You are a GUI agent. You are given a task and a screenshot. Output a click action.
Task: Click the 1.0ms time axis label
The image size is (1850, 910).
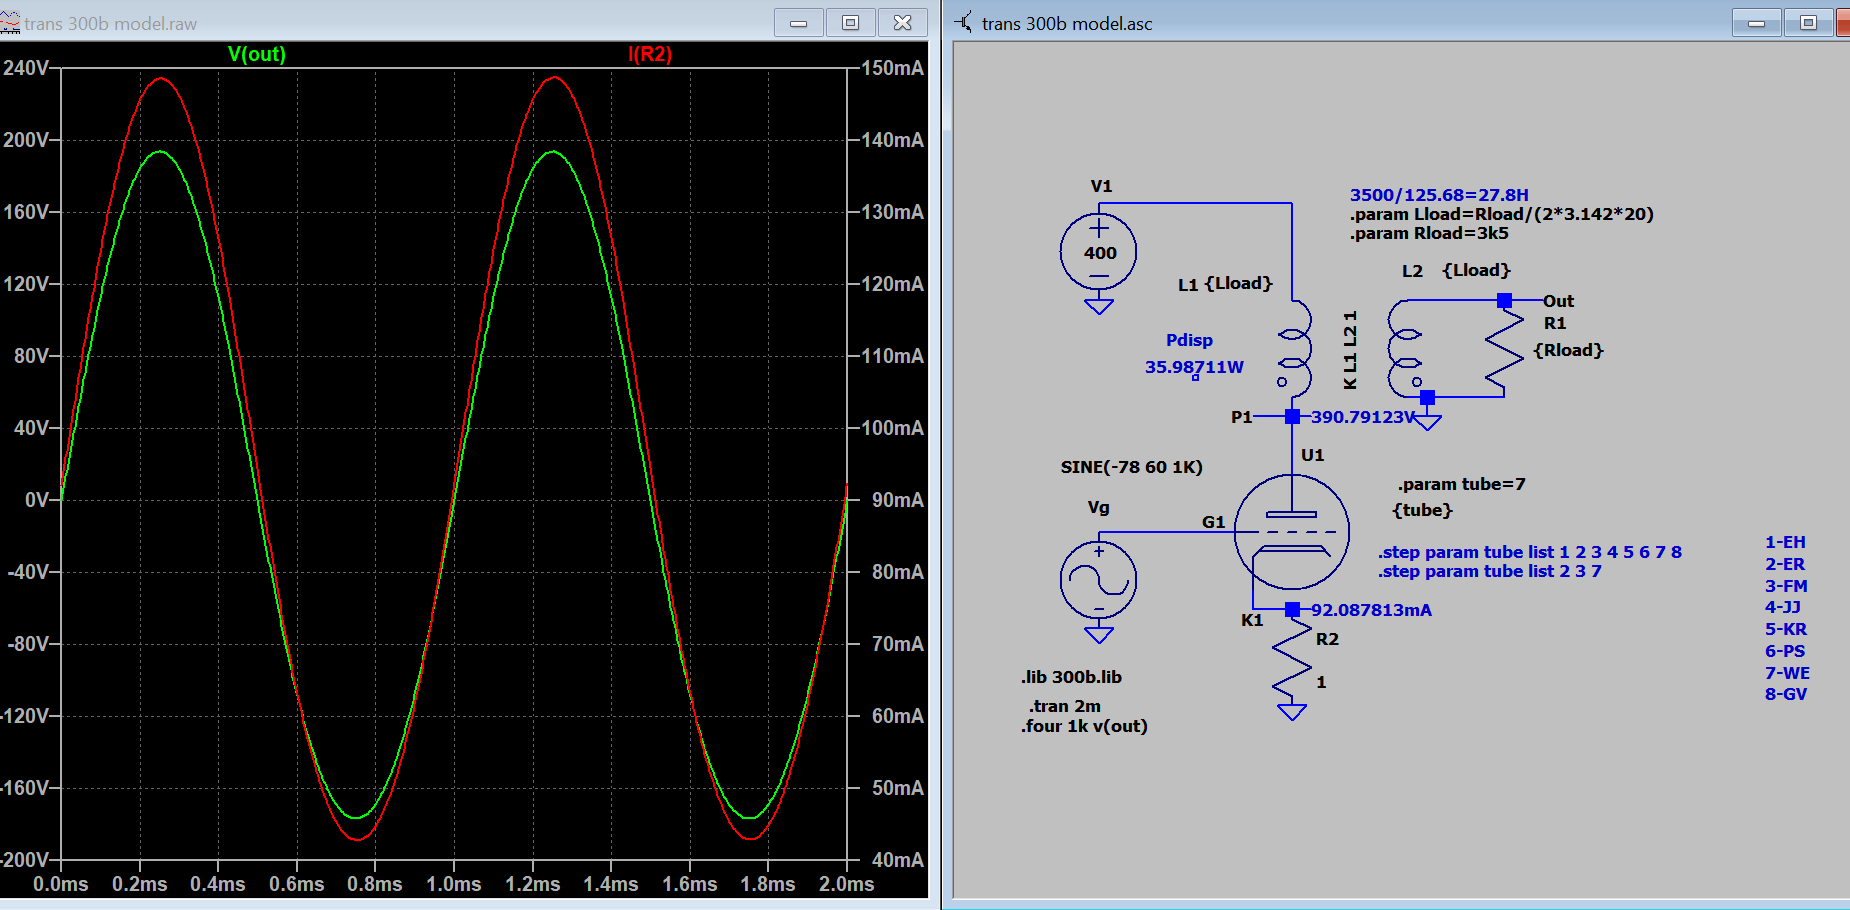click(454, 884)
